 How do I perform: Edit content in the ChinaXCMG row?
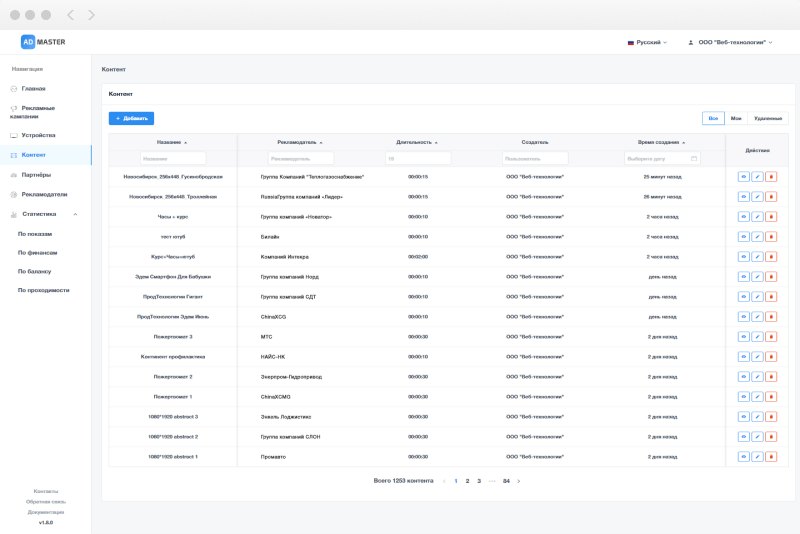(x=757, y=397)
